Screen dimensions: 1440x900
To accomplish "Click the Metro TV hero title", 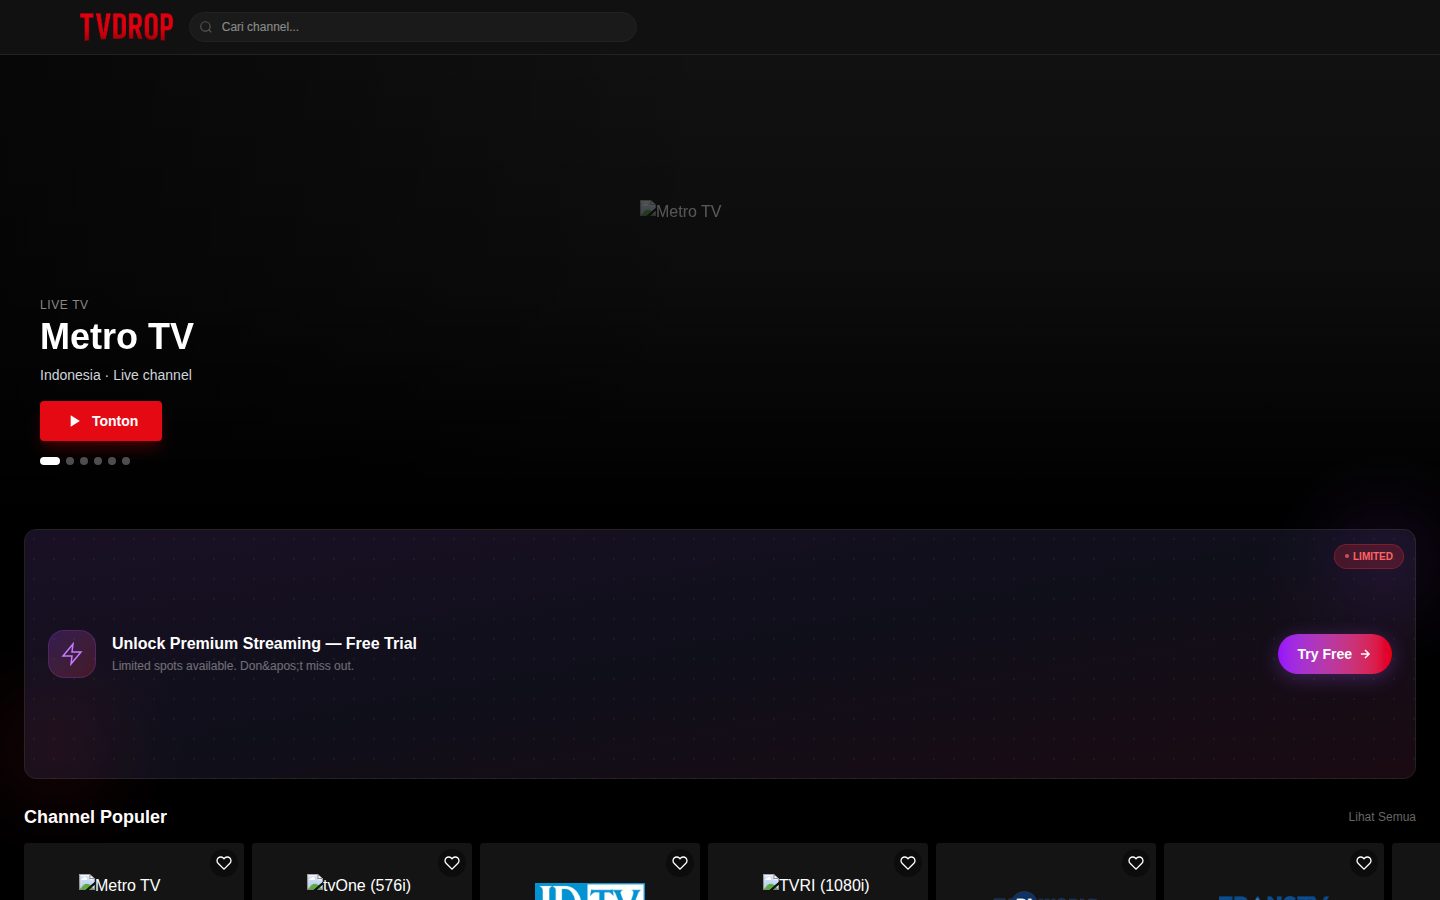I will click(117, 337).
